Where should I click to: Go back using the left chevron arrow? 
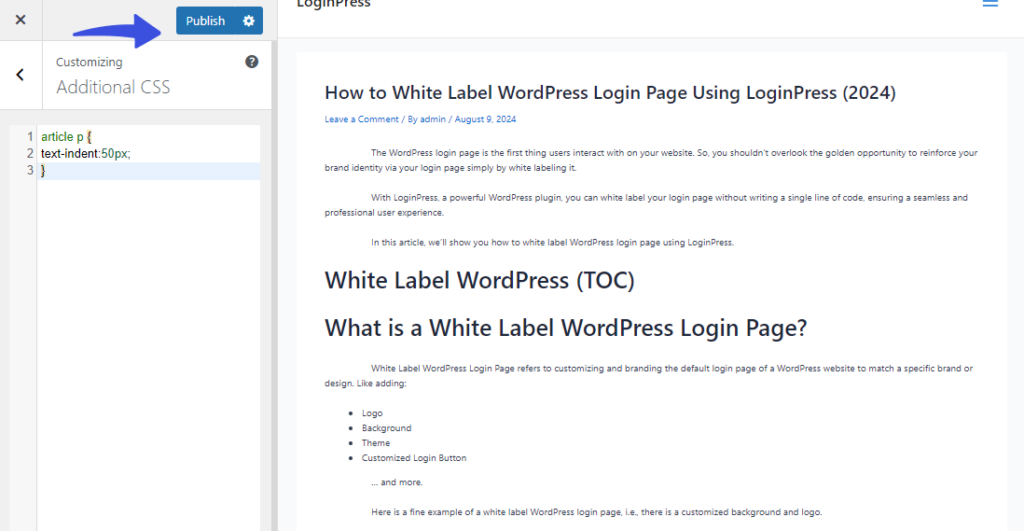[x=20, y=74]
